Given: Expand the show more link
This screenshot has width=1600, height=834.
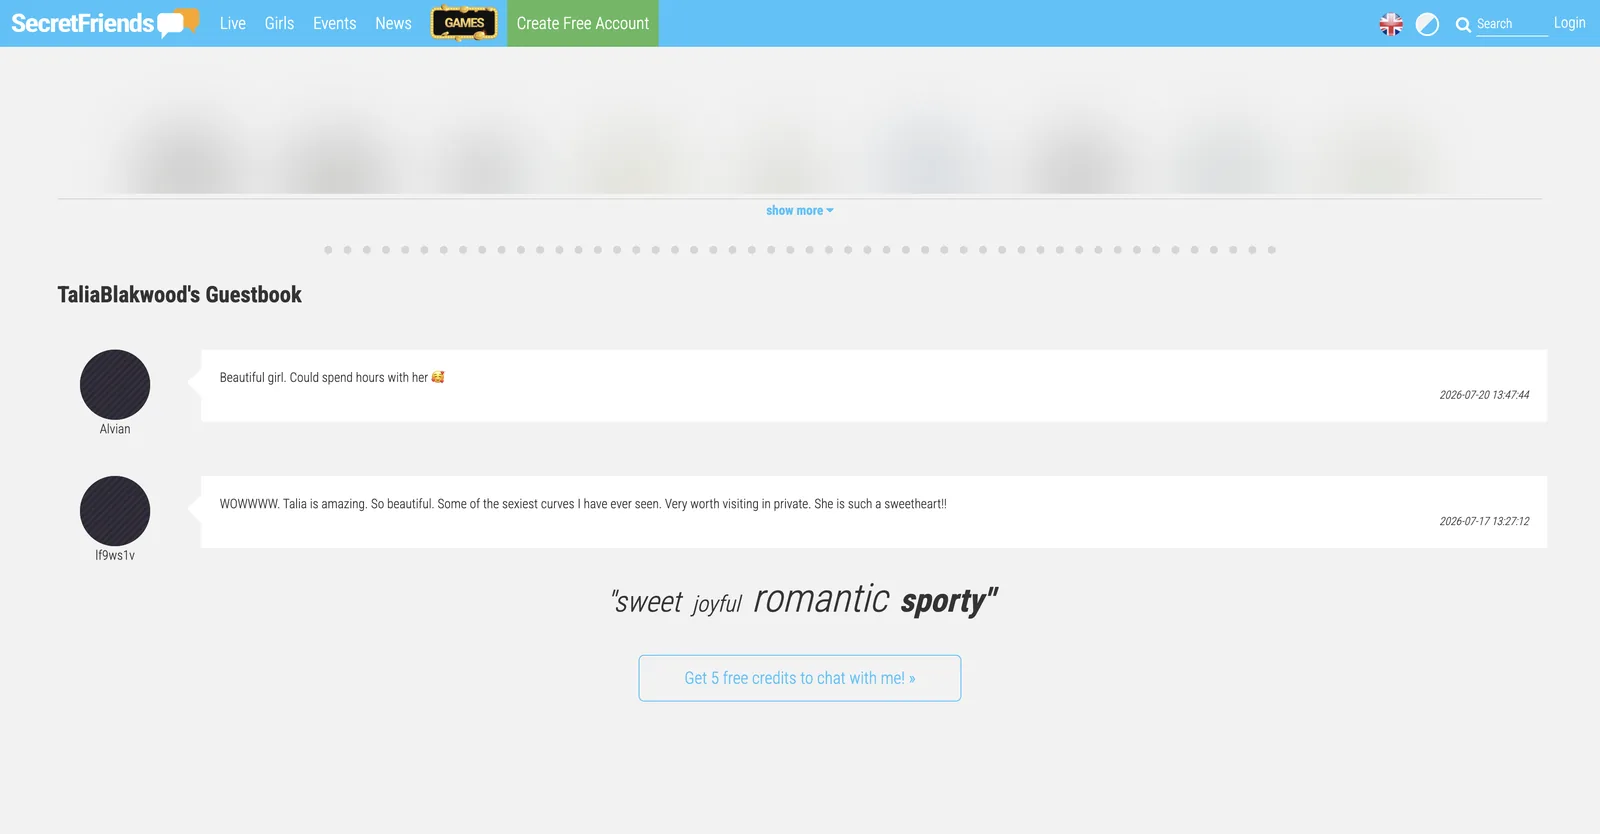Looking at the screenshot, I should coord(799,211).
